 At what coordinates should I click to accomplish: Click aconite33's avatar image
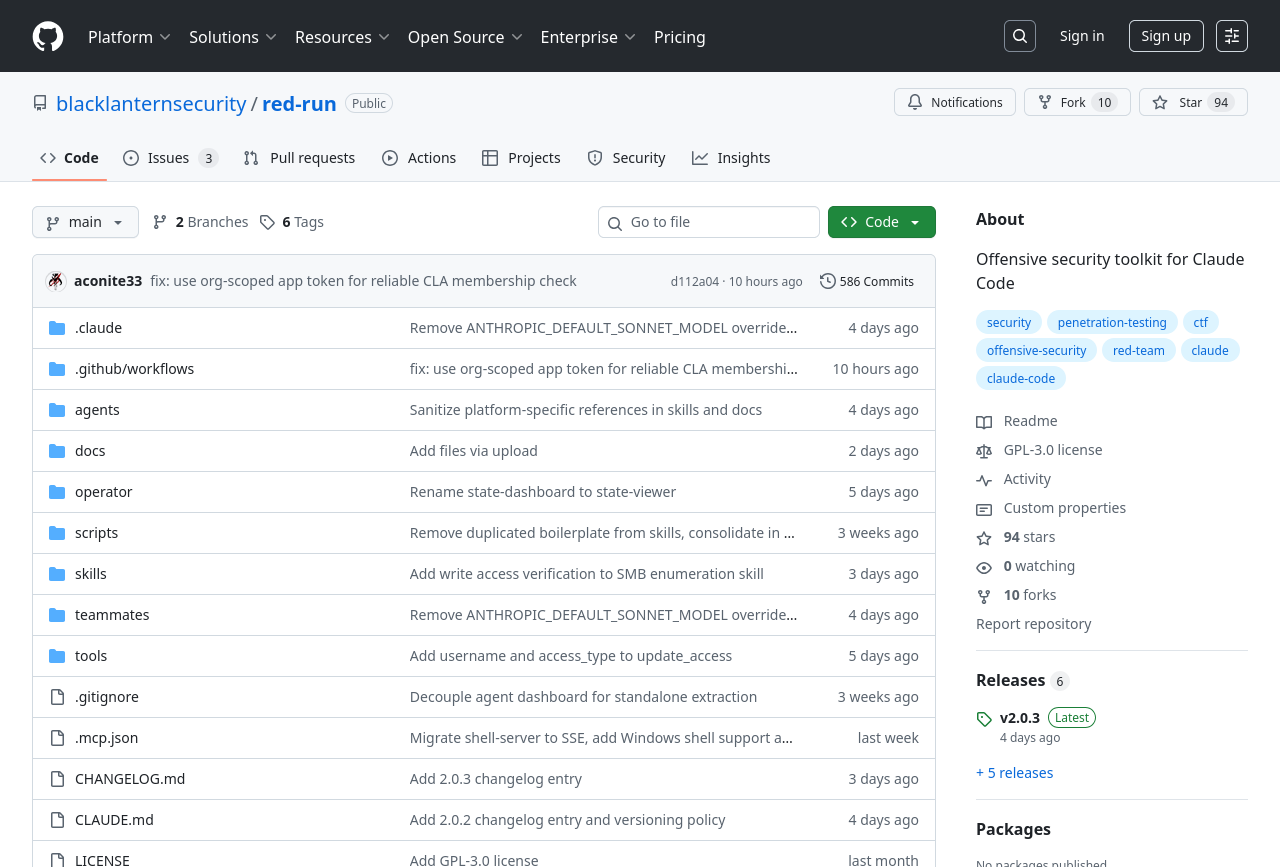(x=56, y=281)
